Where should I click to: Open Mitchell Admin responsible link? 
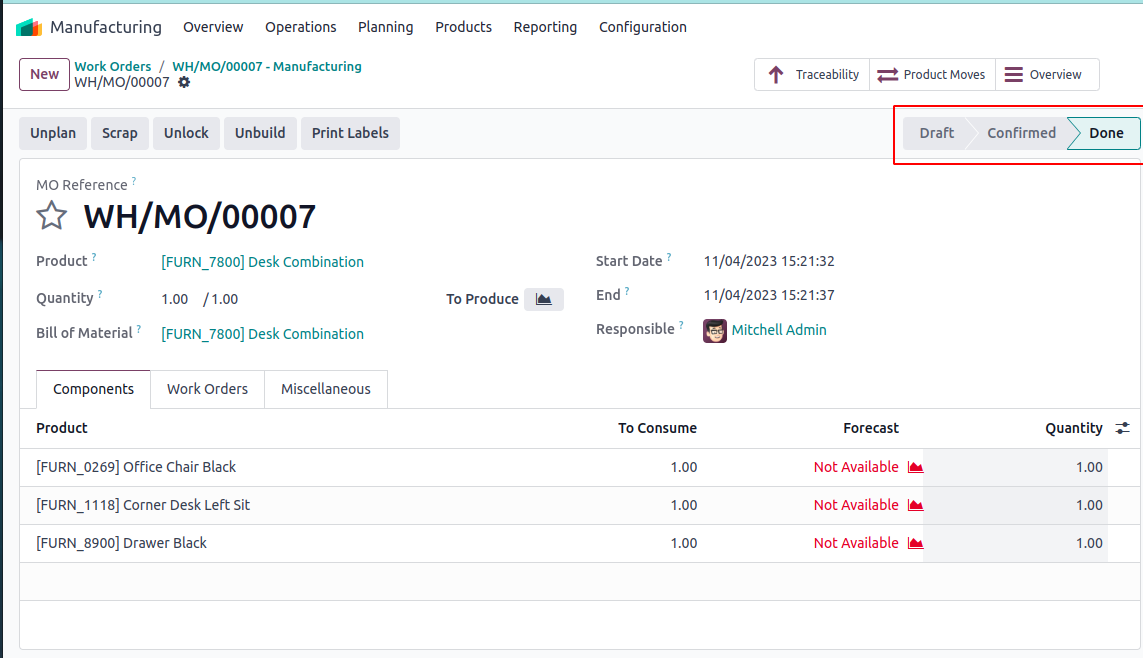779,330
